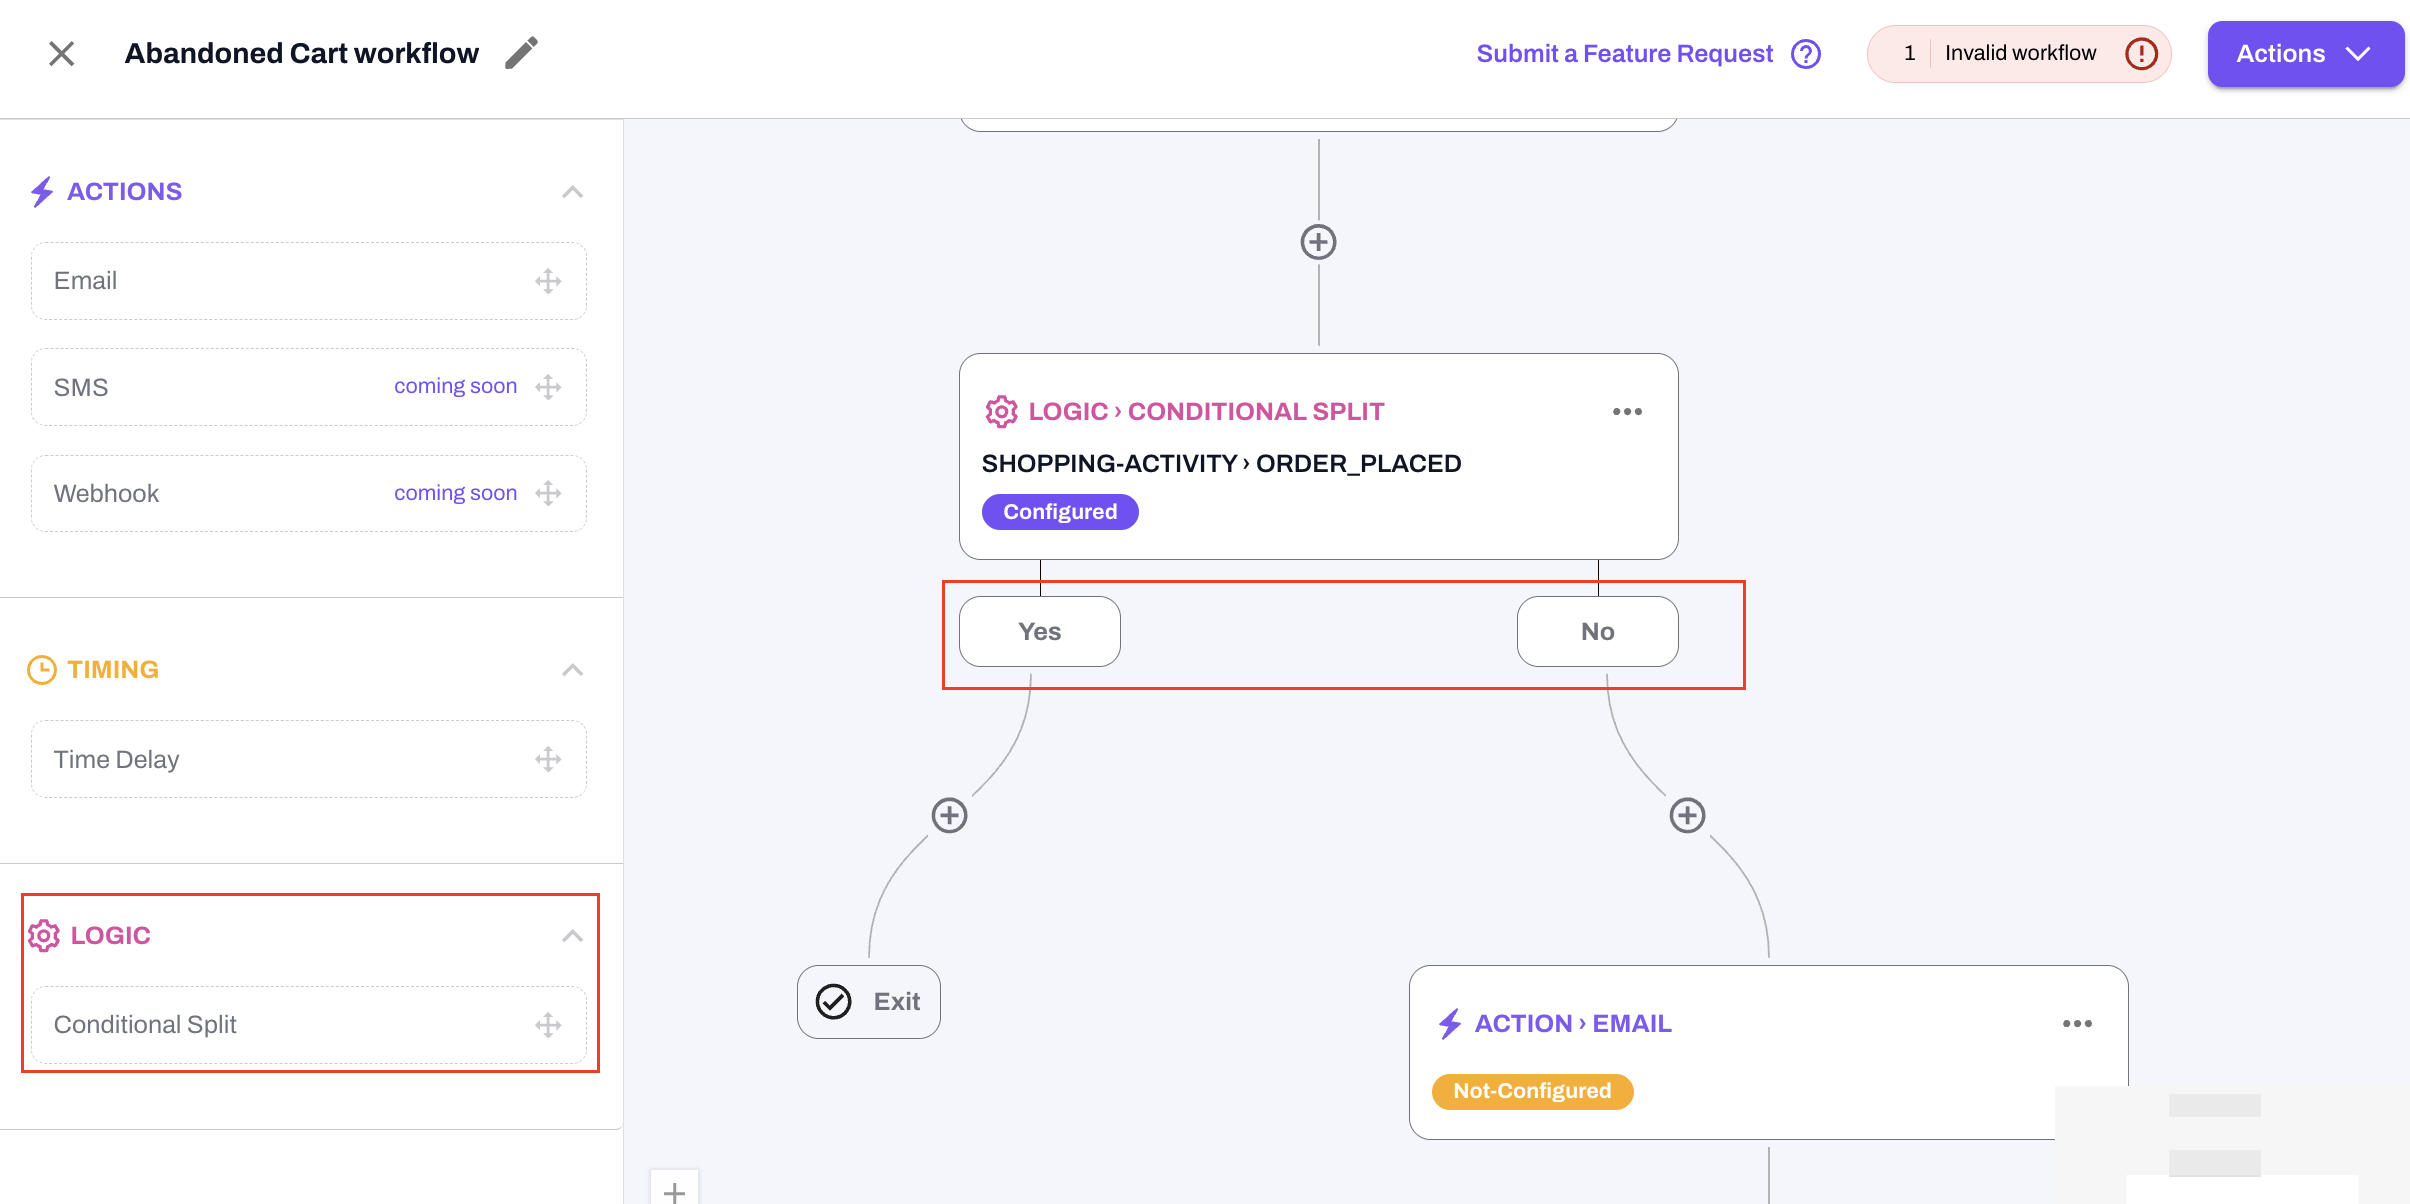Click the Invalid workflow warning icon

[x=2141, y=54]
